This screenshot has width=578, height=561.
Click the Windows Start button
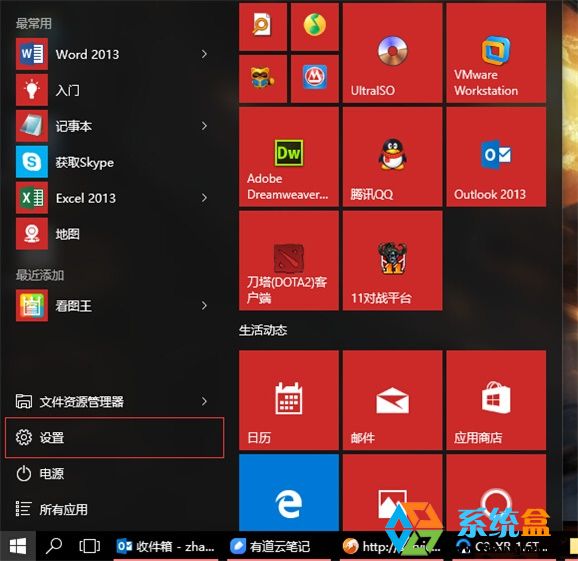click(18, 546)
